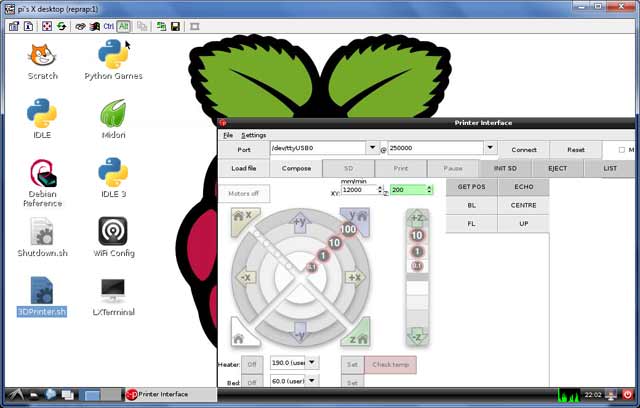640x408 pixels.
Task: Switch VNC viewer to full screen
Action: [x=47, y=27]
